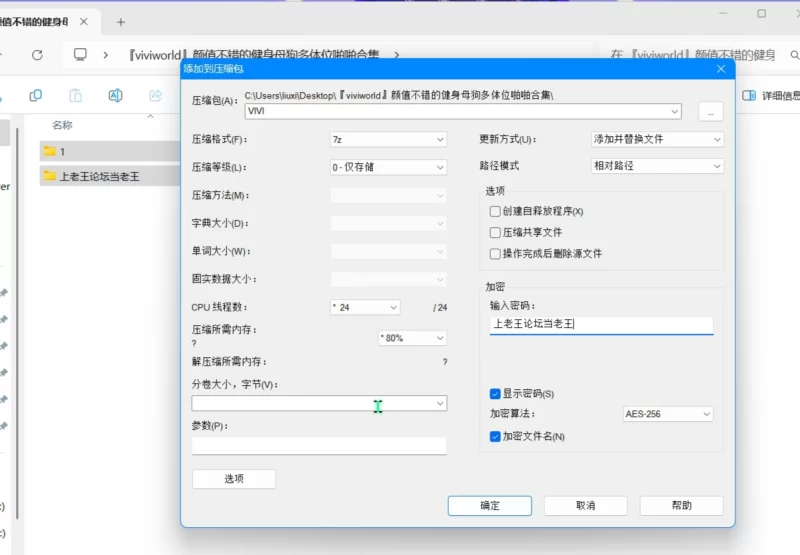This screenshot has width=800, height=555.
Task: Open the 固实数据大小 dropdown
Action: click(x=388, y=280)
